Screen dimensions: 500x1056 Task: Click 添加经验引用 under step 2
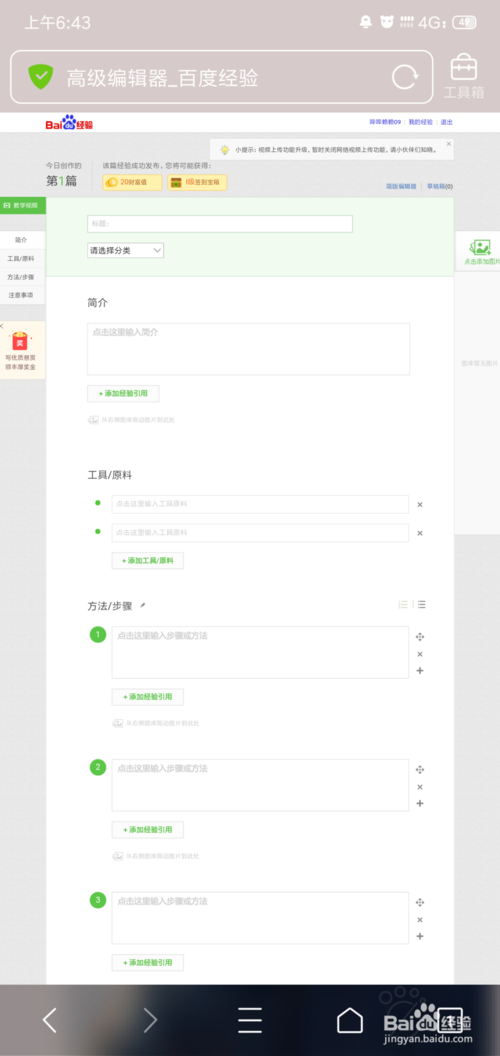click(x=148, y=830)
